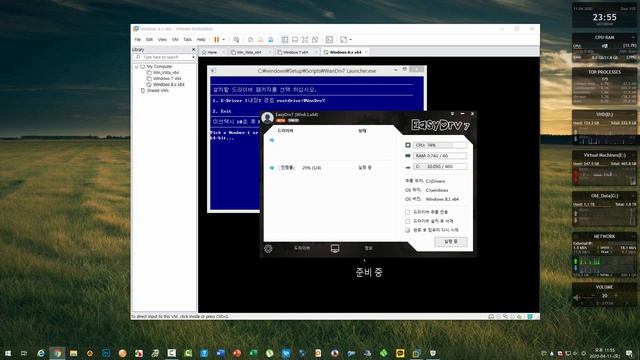Select Windows 7 x64 in the library tree
This screenshot has height=360, width=640.
(x=167, y=78)
